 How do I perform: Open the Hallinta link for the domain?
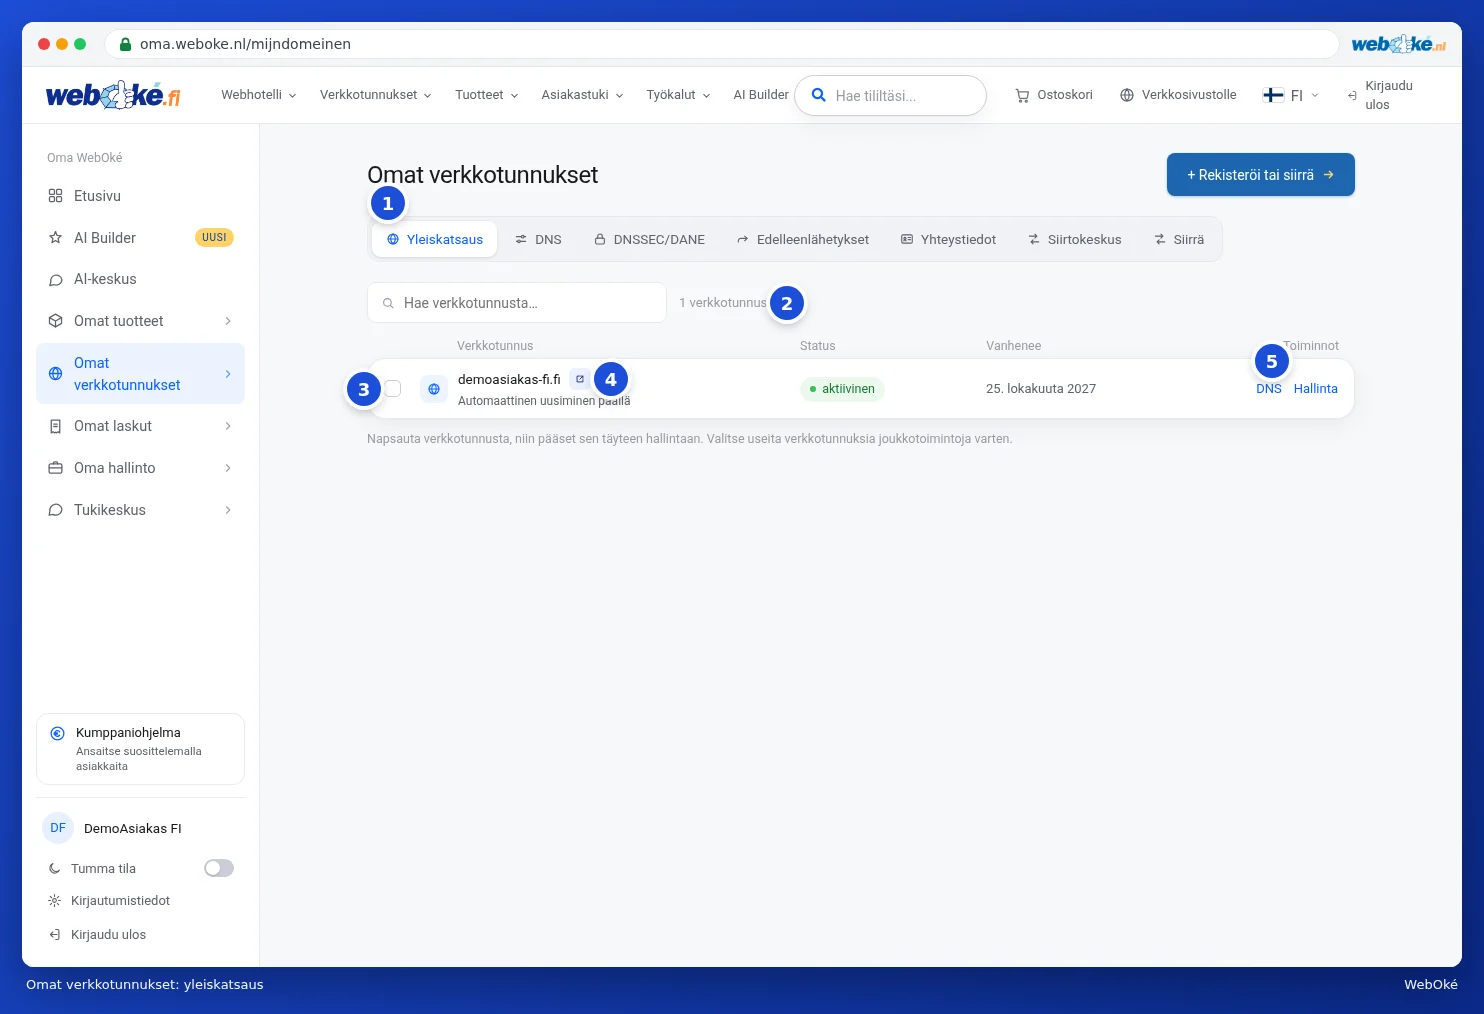tap(1316, 389)
